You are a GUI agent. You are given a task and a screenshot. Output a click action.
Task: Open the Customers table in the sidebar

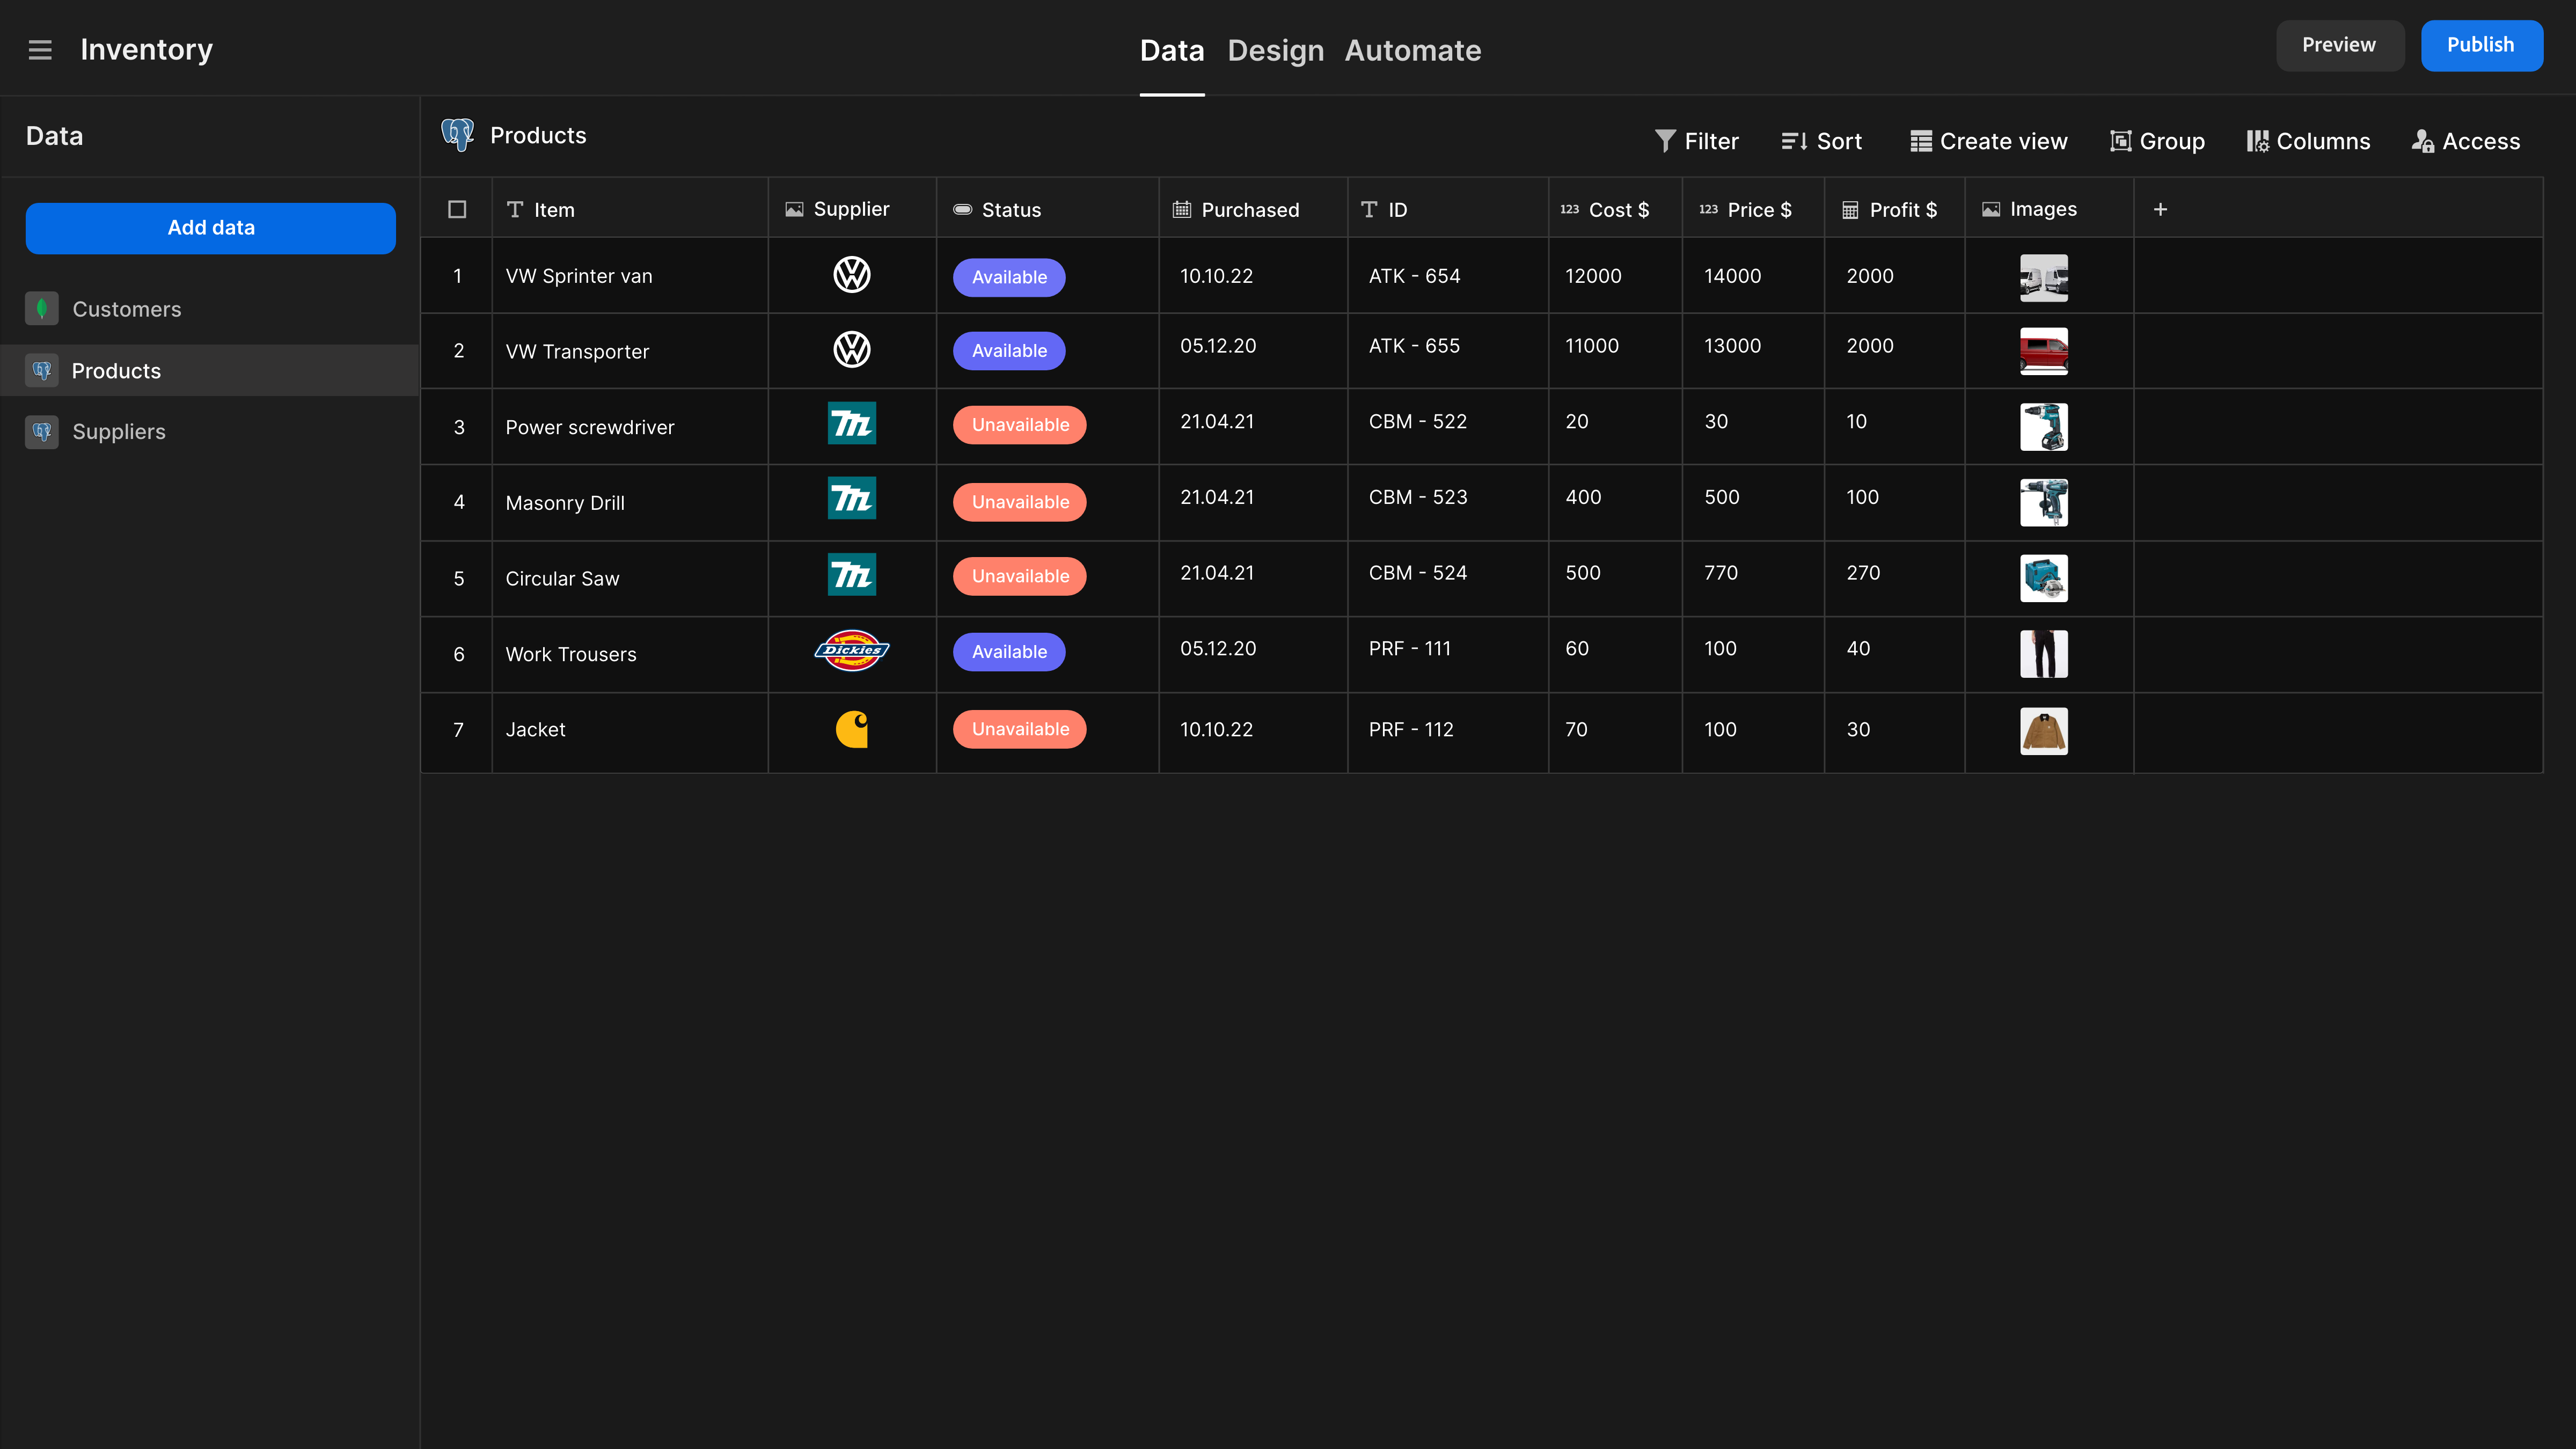[126, 308]
